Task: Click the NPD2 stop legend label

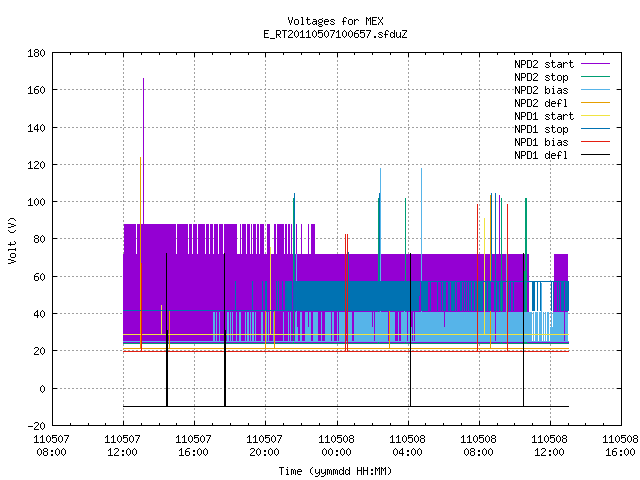Action: [x=541, y=77]
